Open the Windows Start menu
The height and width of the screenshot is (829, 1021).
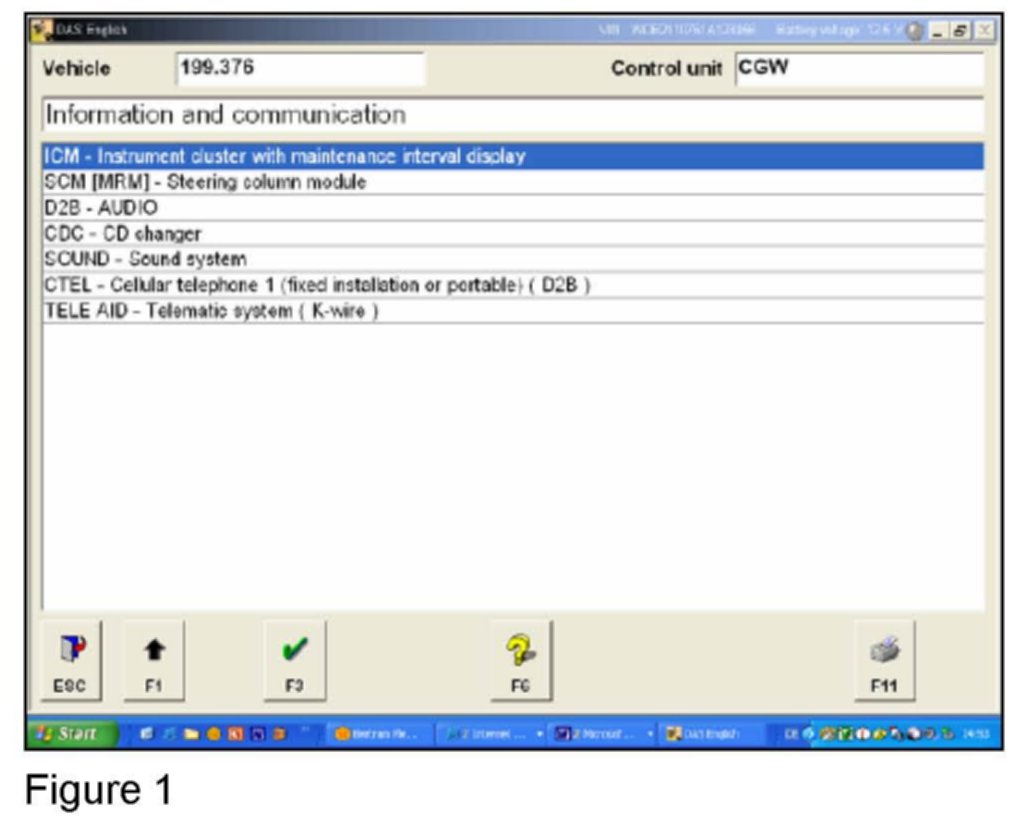(x=72, y=733)
